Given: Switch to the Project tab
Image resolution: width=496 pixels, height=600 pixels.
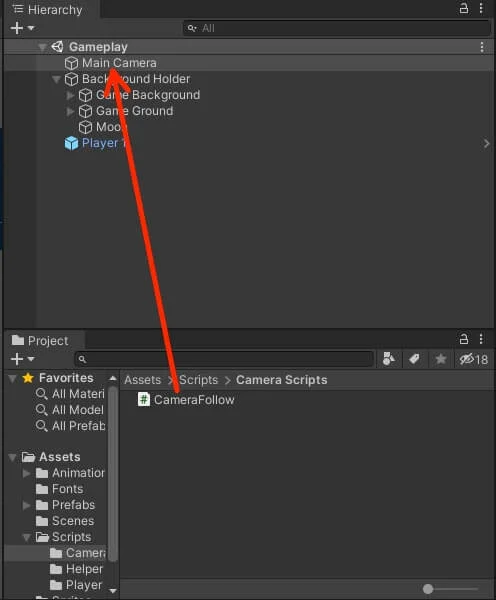Looking at the screenshot, I should [40, 341].
